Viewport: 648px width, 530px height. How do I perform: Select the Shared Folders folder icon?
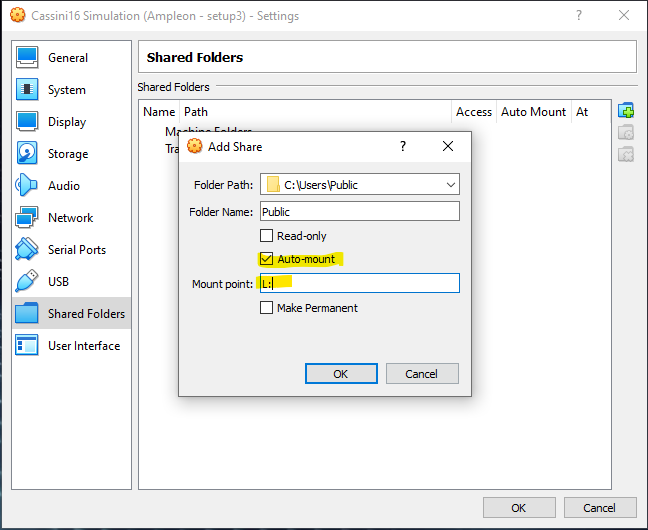[27, 313]
